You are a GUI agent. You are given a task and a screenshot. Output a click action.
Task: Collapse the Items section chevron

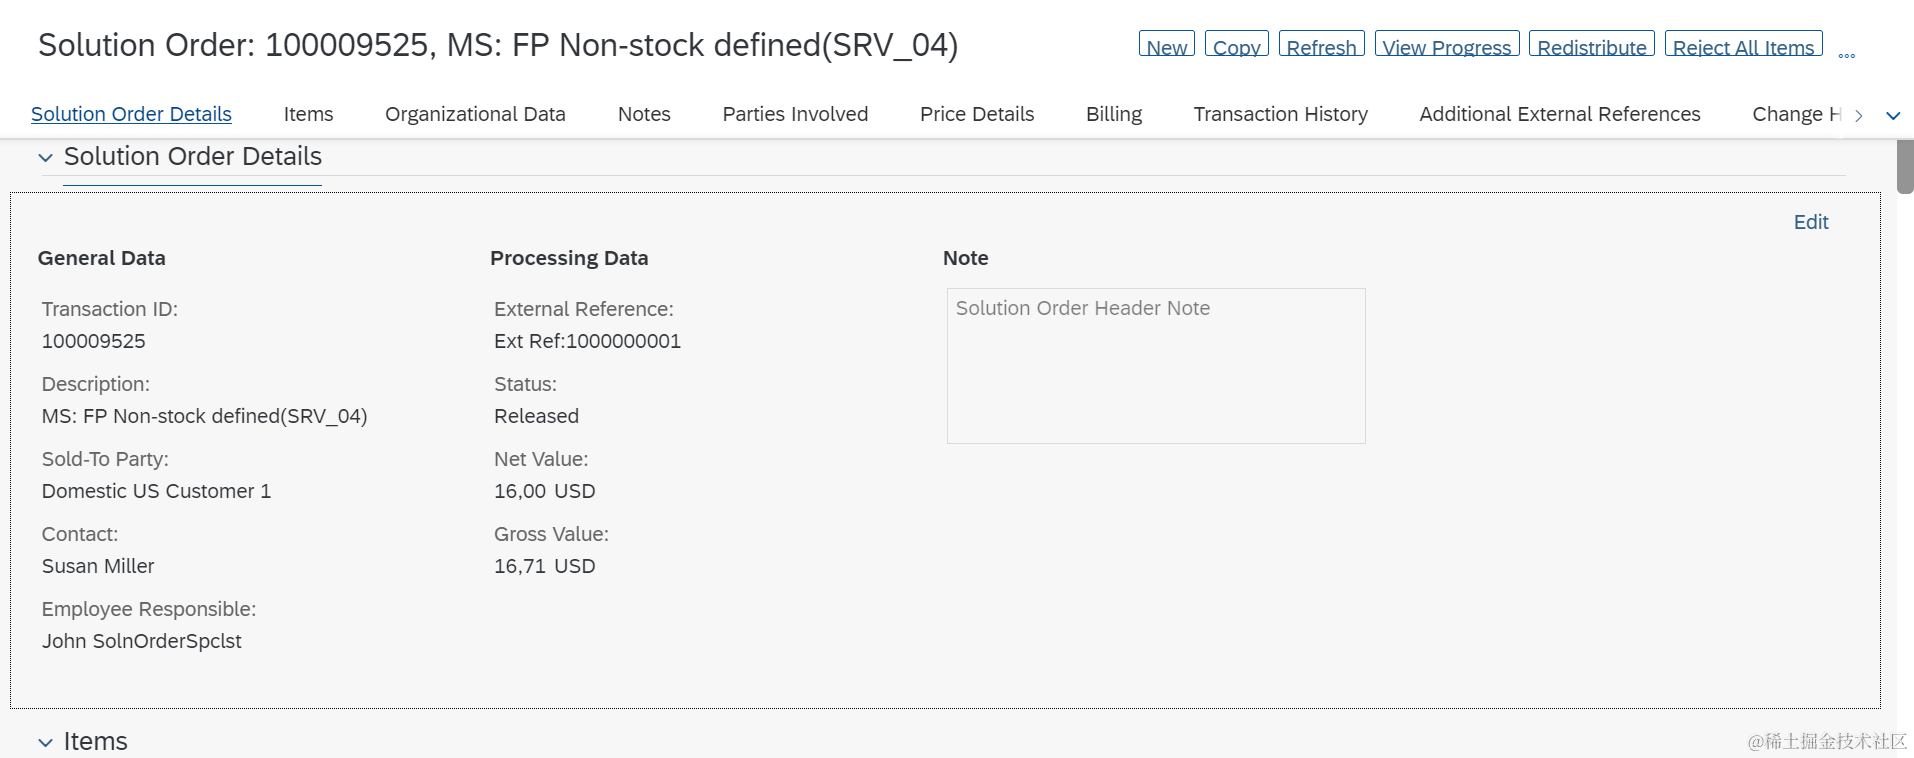[x=46, y=742]
